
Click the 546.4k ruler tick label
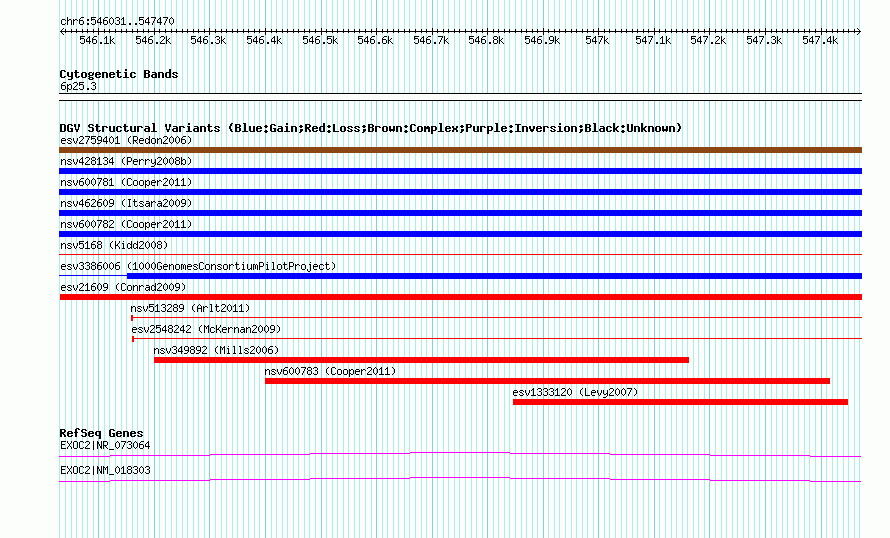tap(264, 40)
